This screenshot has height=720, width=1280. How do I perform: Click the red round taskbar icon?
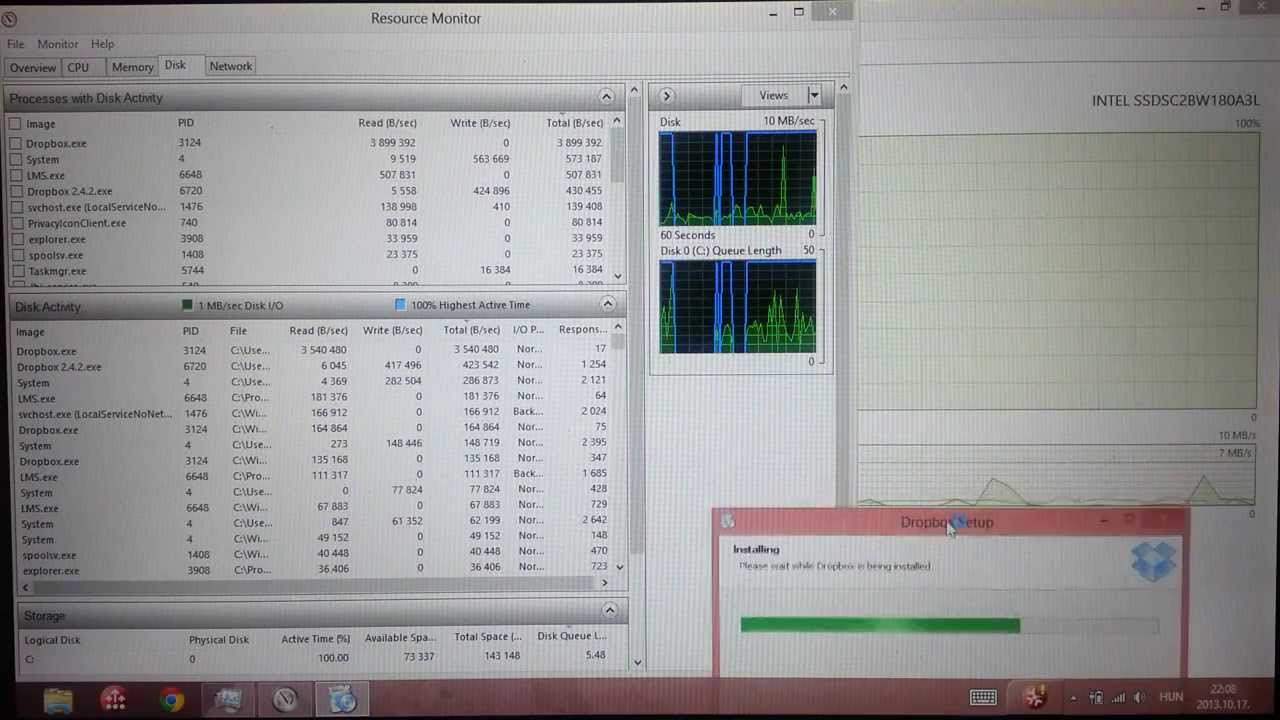tap(114, 700)
